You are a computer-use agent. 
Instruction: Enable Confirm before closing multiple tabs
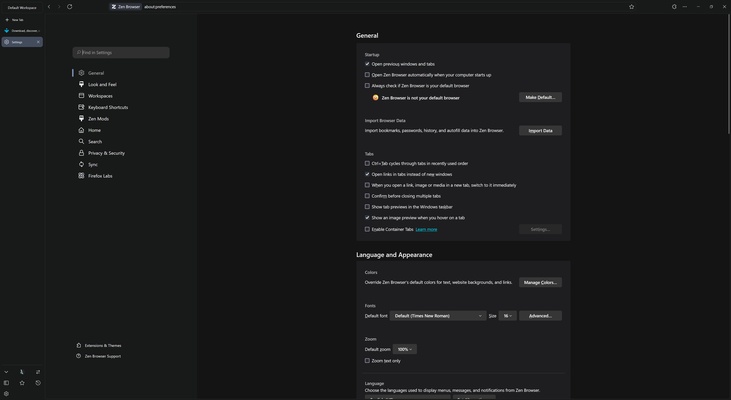[x=367, y=196]
